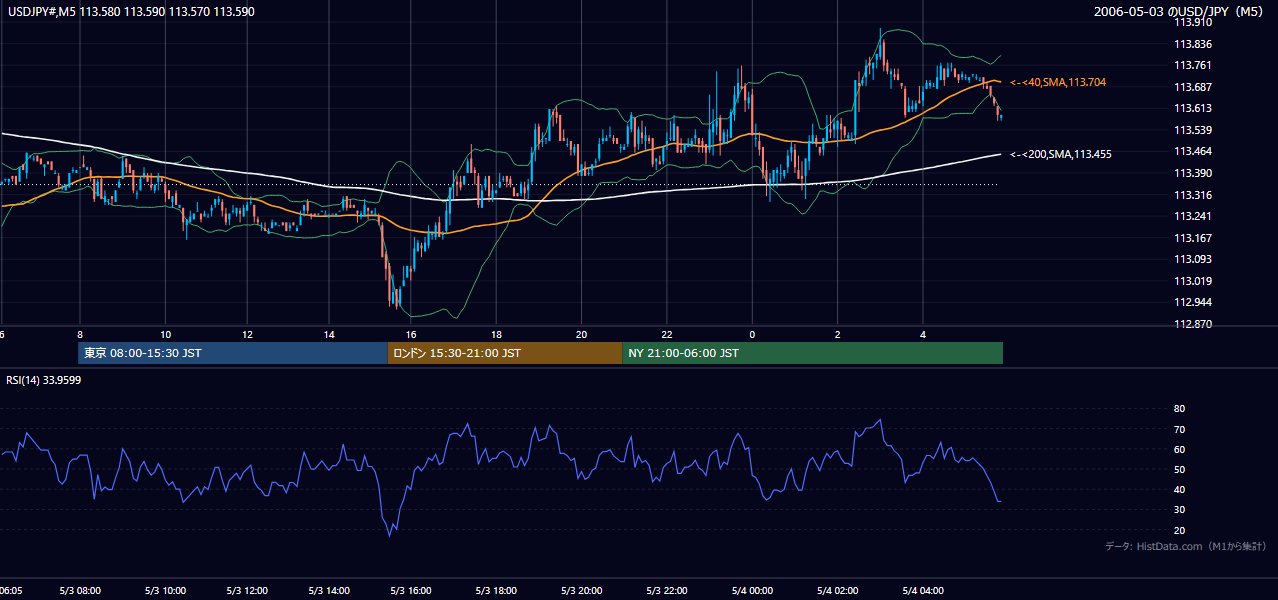
Task: Click the 113.316 price axis label
Action: click(x=1193, y=195)
